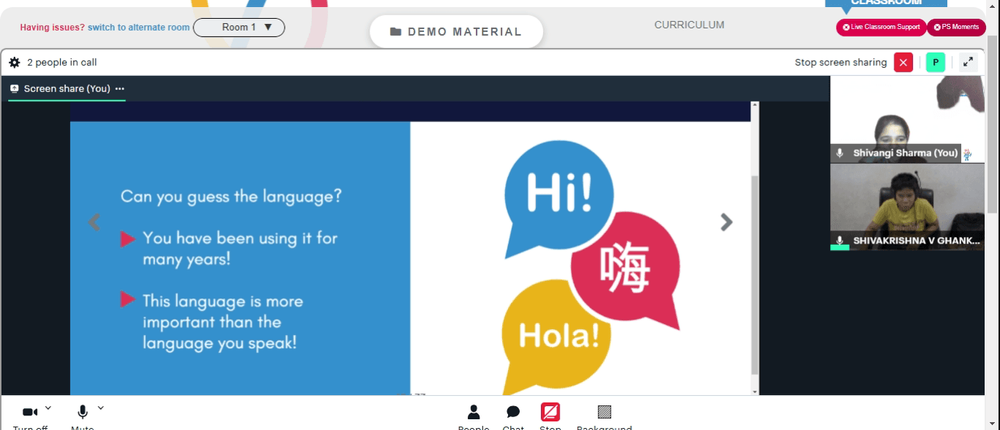Select the SHIVAKRISHNA V GHANK video tile
The width and height of the screenshot is (1000, 430).
(x=907, y=207)
